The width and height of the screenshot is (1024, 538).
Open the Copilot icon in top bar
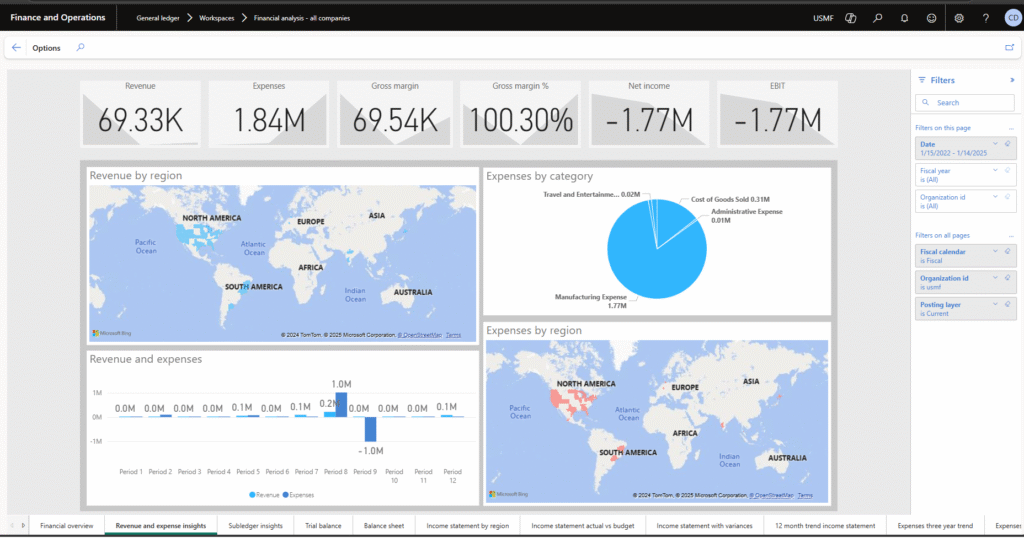(850, 18)
